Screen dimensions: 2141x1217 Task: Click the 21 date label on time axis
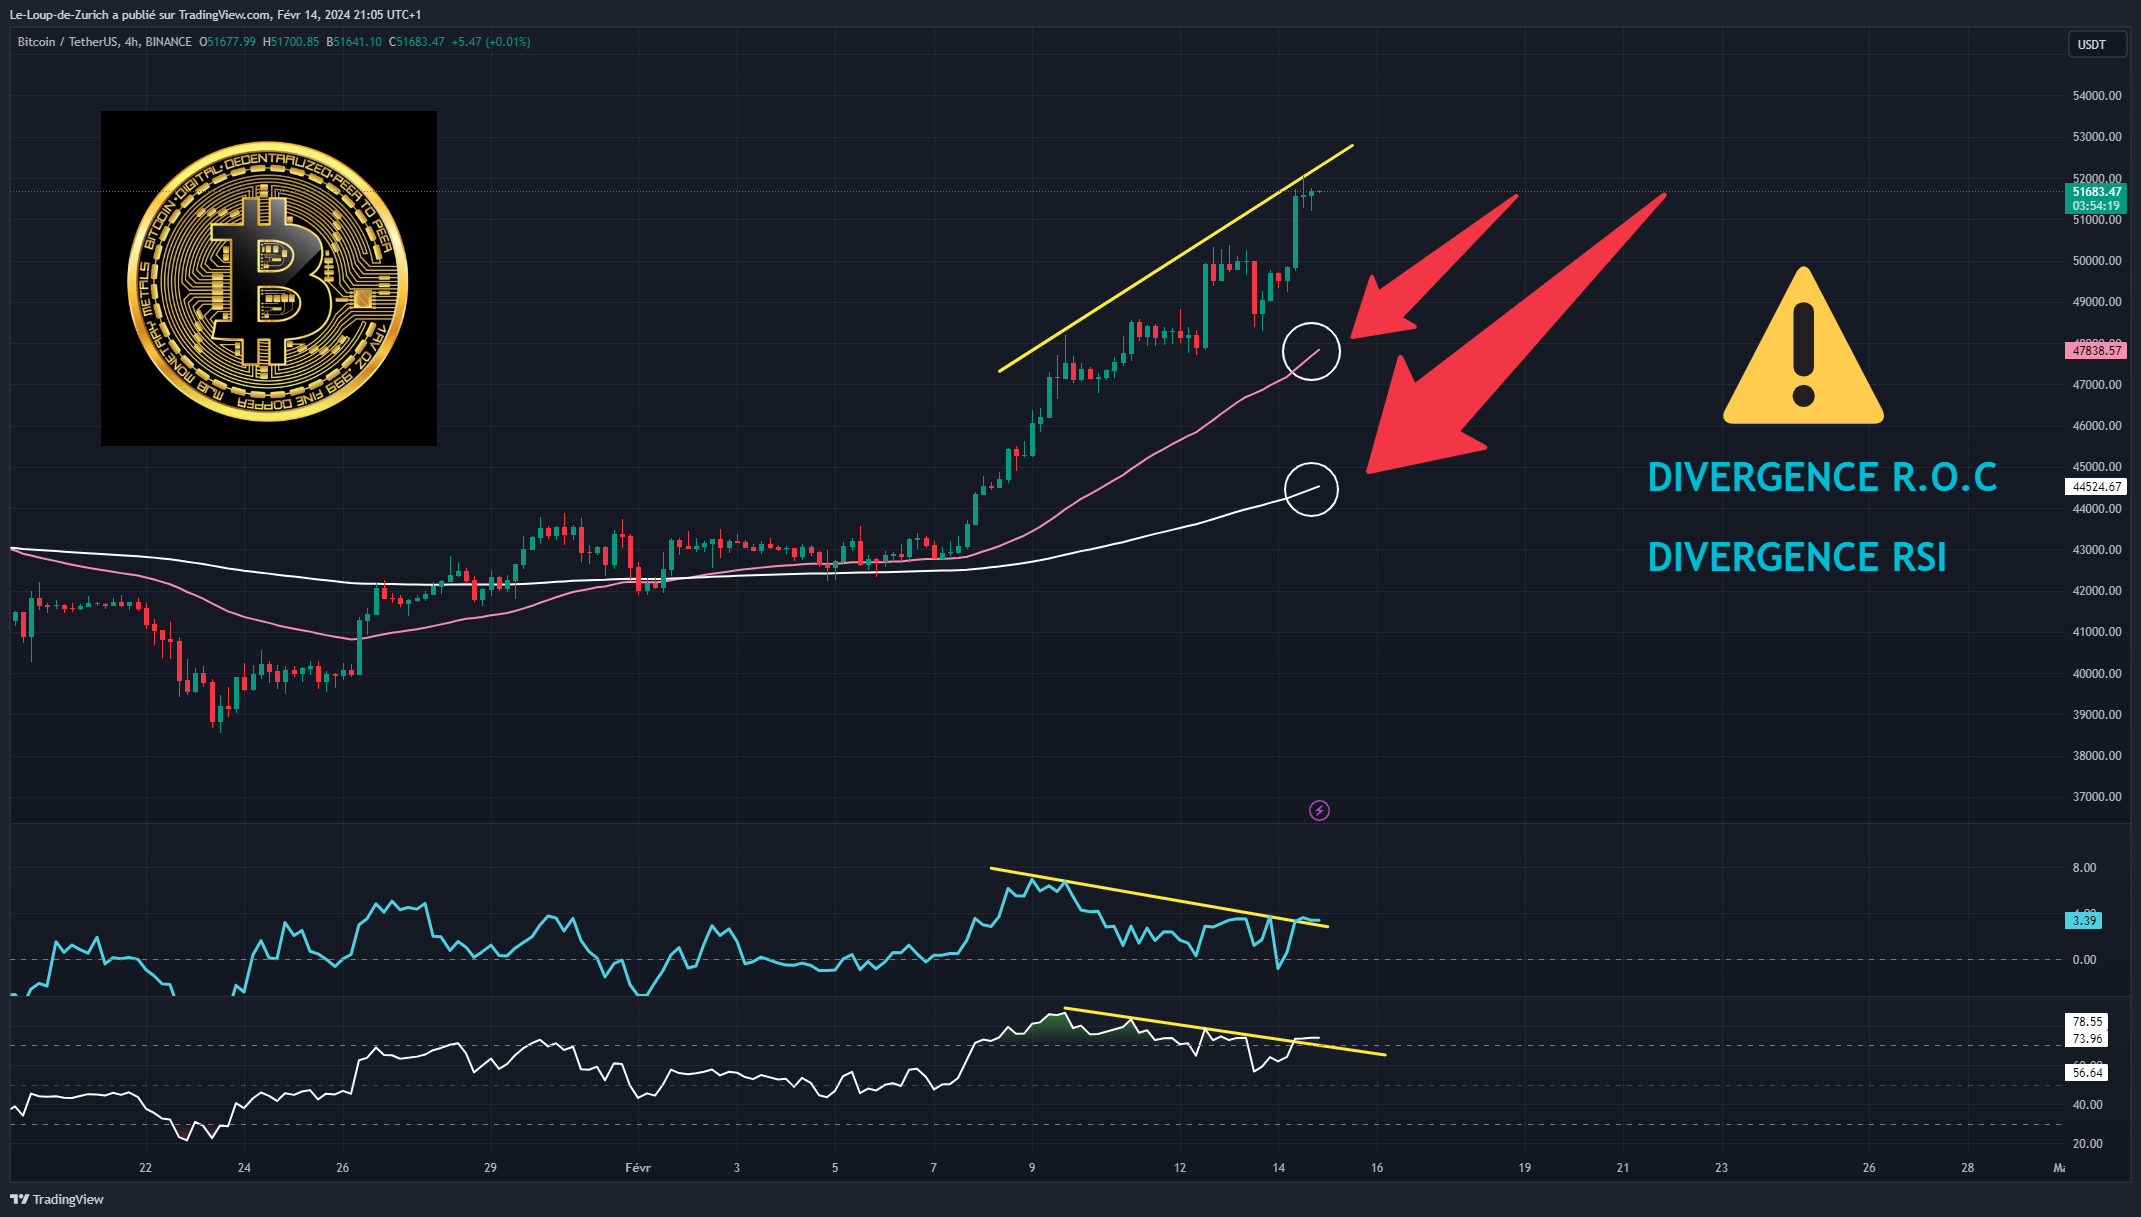(x=1623, y=1168)
